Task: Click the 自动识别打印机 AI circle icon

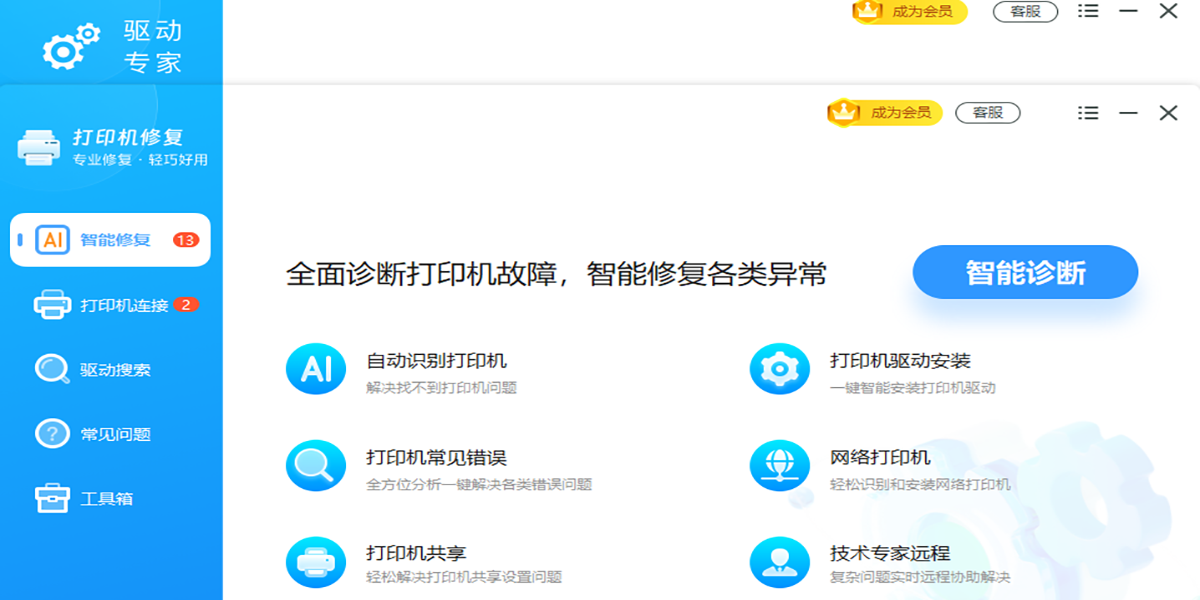Action: 316,370
